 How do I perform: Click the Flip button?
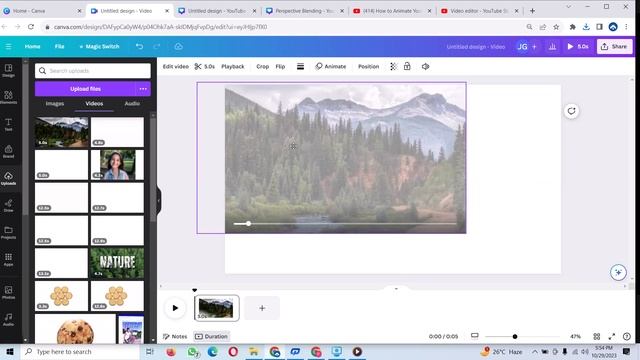[x=280, y=67]
